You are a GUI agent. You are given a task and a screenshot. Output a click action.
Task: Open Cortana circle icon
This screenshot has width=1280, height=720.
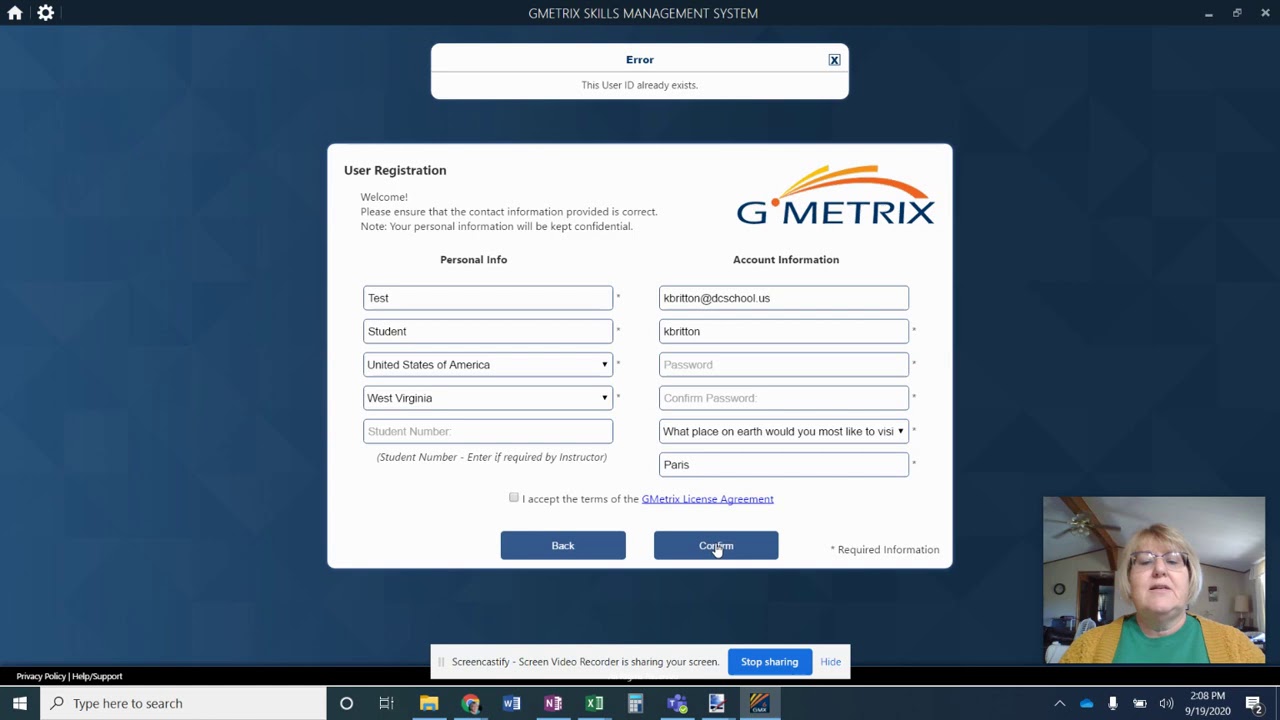(346, 703)
